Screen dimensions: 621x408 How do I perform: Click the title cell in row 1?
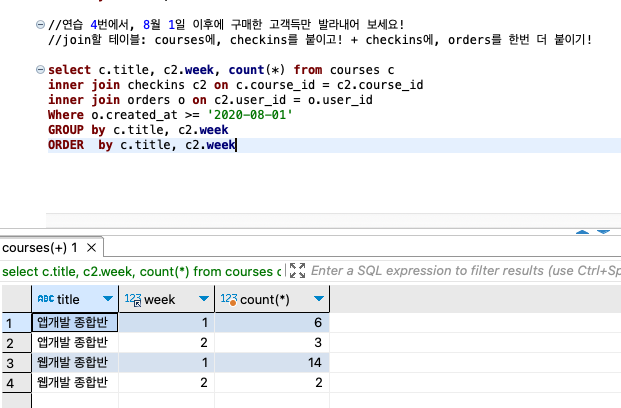click(75, 322)
